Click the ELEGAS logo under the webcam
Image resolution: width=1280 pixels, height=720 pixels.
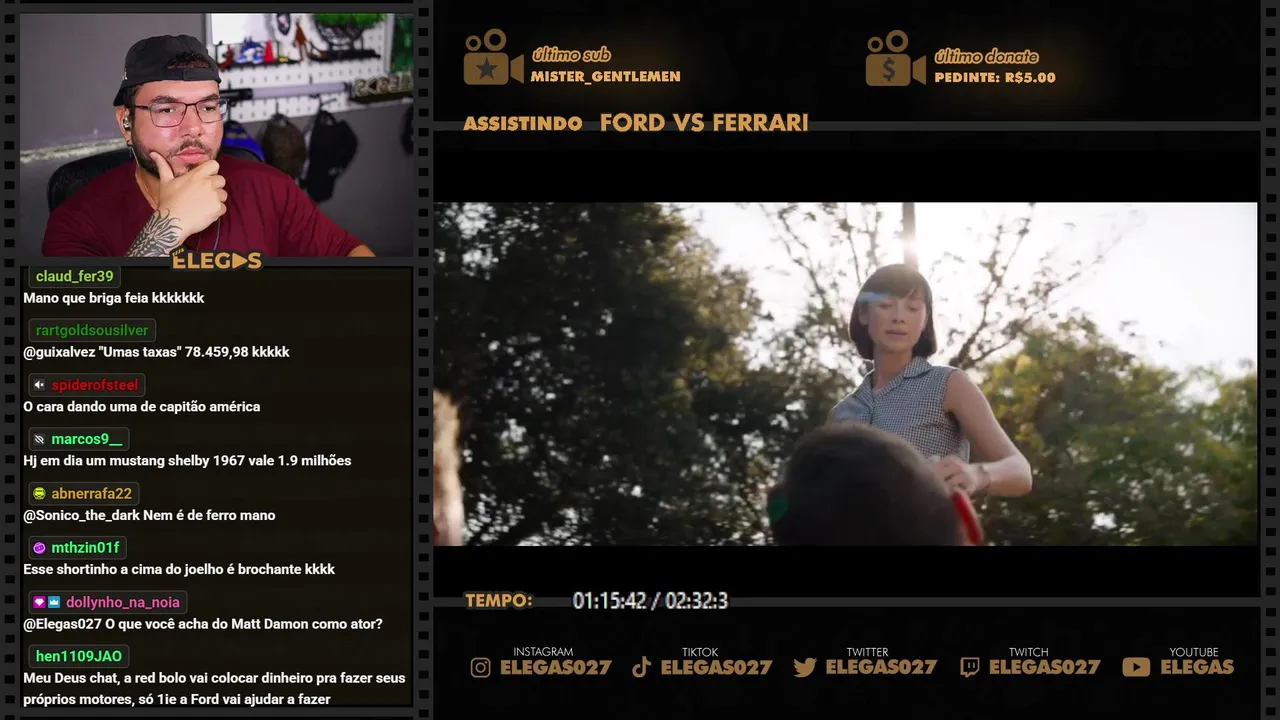pyautogui.click(x=217, y=261)
